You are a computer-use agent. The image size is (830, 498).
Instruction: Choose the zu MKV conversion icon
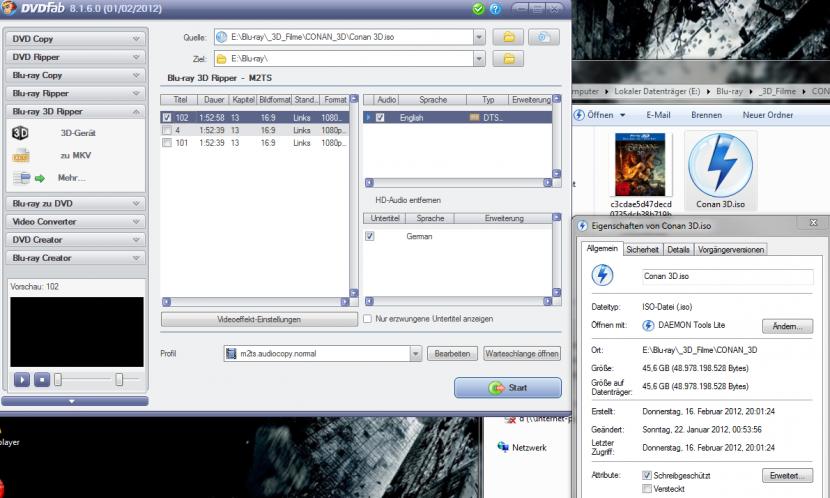[x=20, y=156]
